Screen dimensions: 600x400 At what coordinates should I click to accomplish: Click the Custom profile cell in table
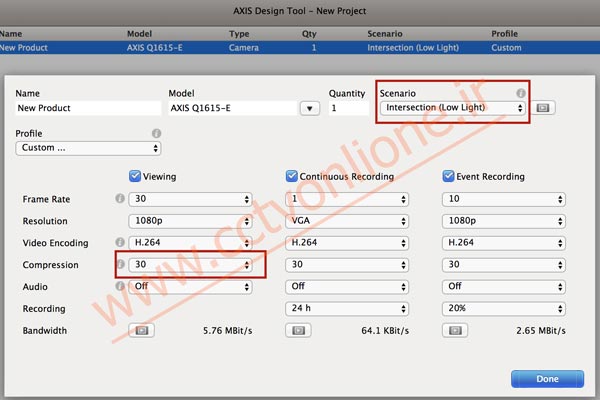[506, 47]
